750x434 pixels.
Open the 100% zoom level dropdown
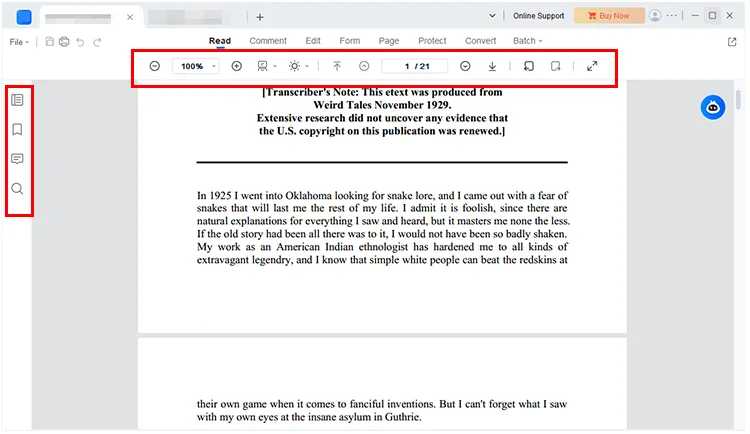click(196, 66)
